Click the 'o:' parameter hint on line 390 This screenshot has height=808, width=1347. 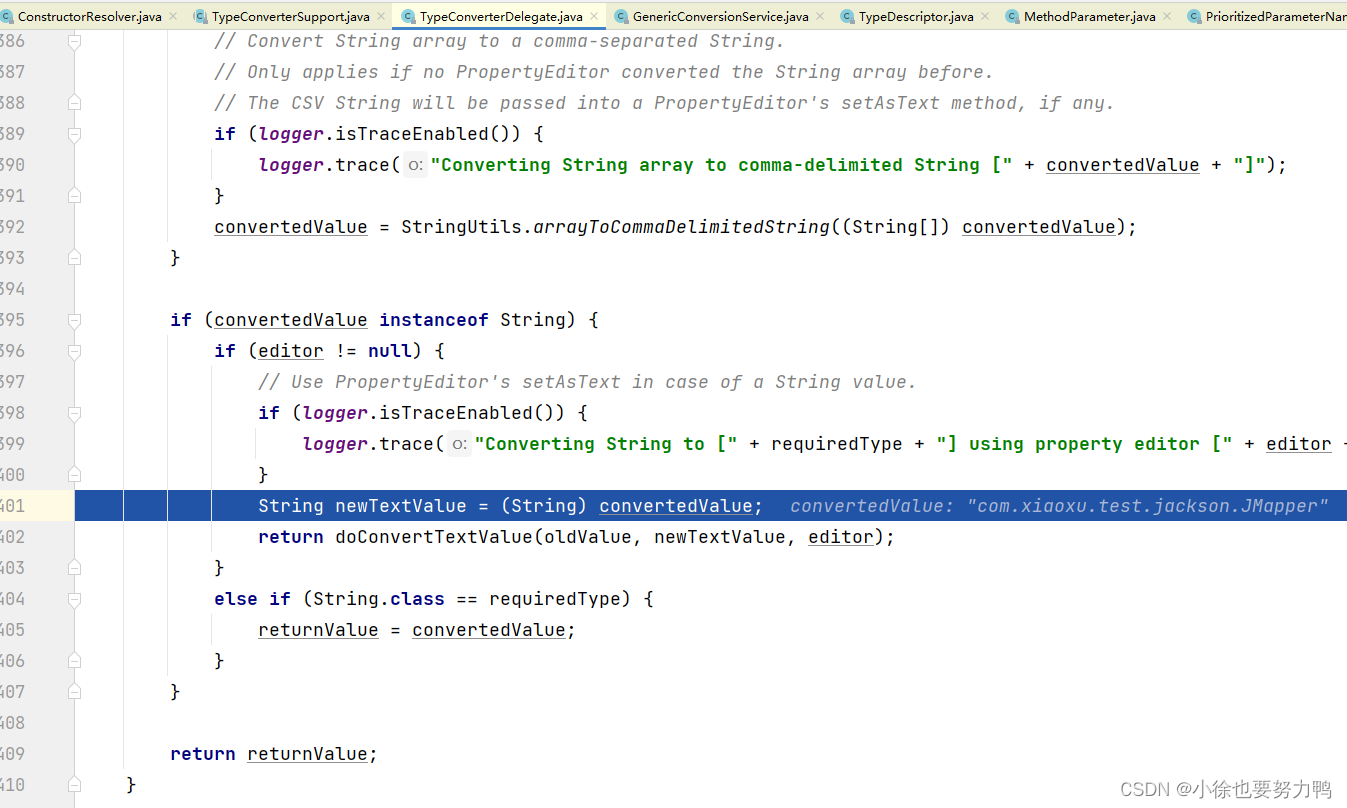[x=416, y=166]
